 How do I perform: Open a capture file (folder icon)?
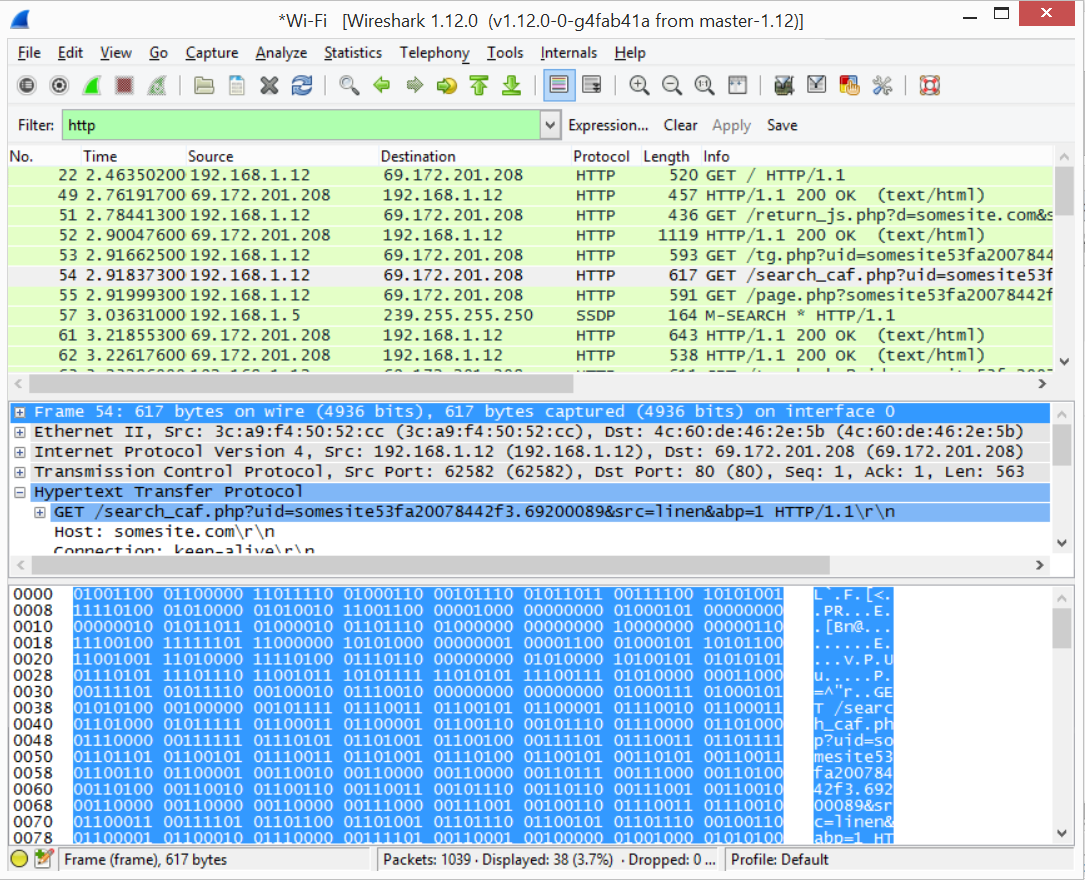tap(203, 86)
